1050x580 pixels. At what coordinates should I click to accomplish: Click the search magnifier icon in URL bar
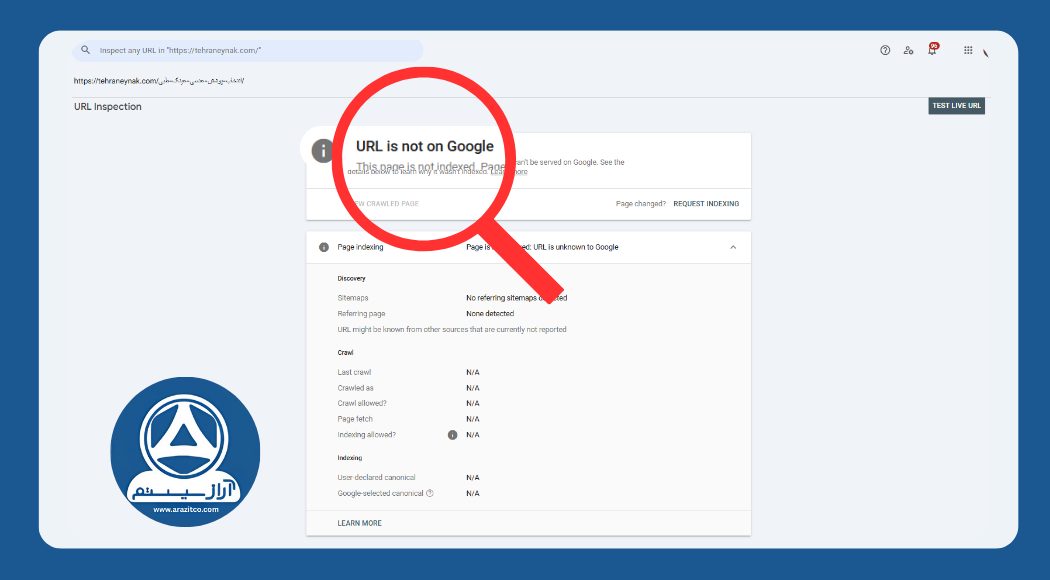tap(86, 50)
